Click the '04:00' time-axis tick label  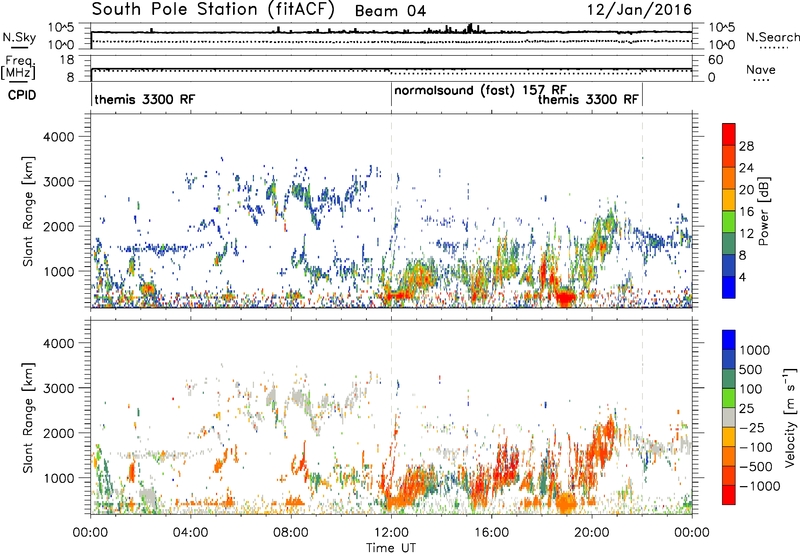click(190, 532)
